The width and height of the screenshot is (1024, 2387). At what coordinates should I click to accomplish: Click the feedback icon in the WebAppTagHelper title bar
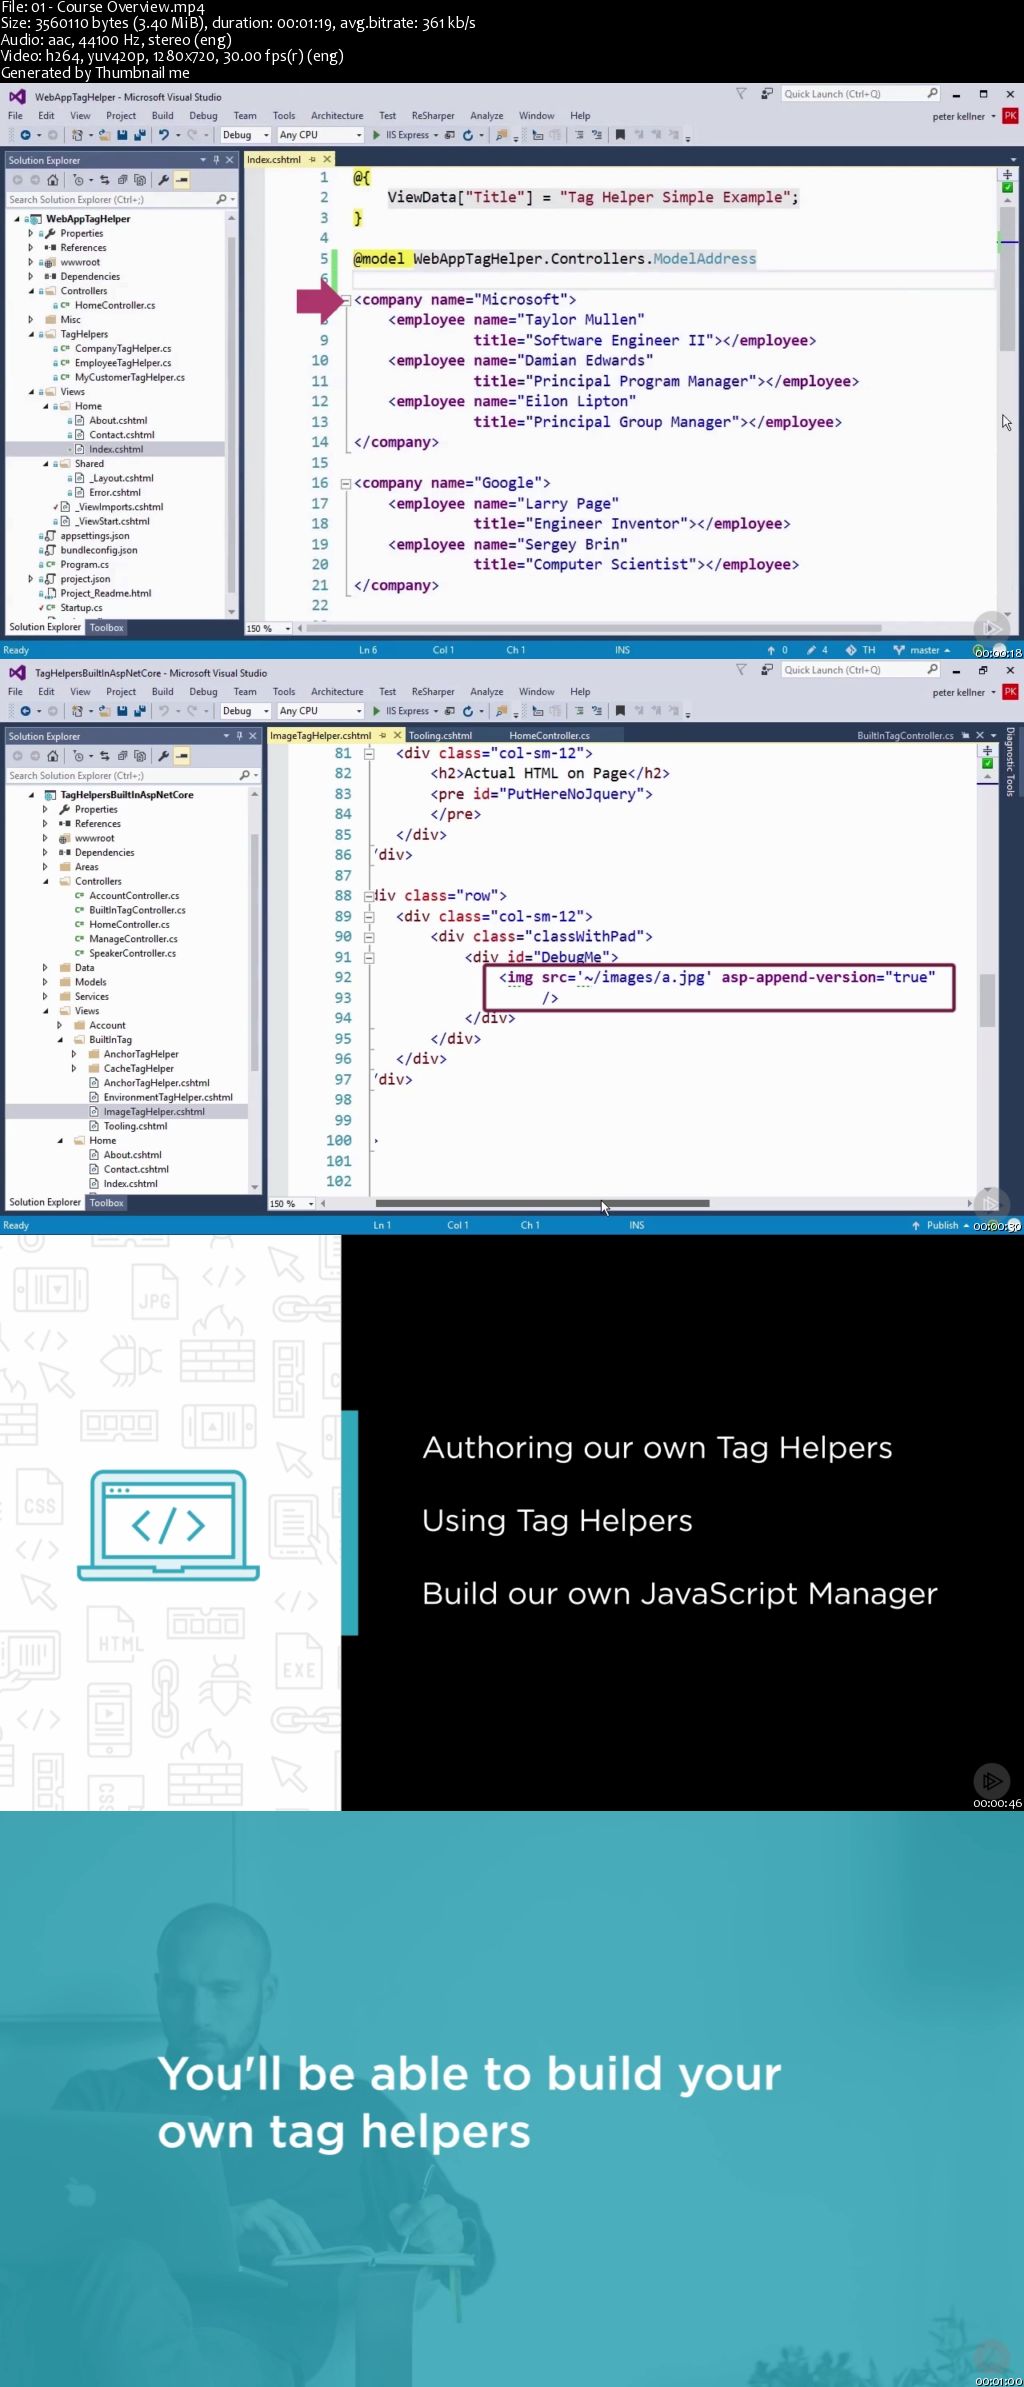point(767,94)
